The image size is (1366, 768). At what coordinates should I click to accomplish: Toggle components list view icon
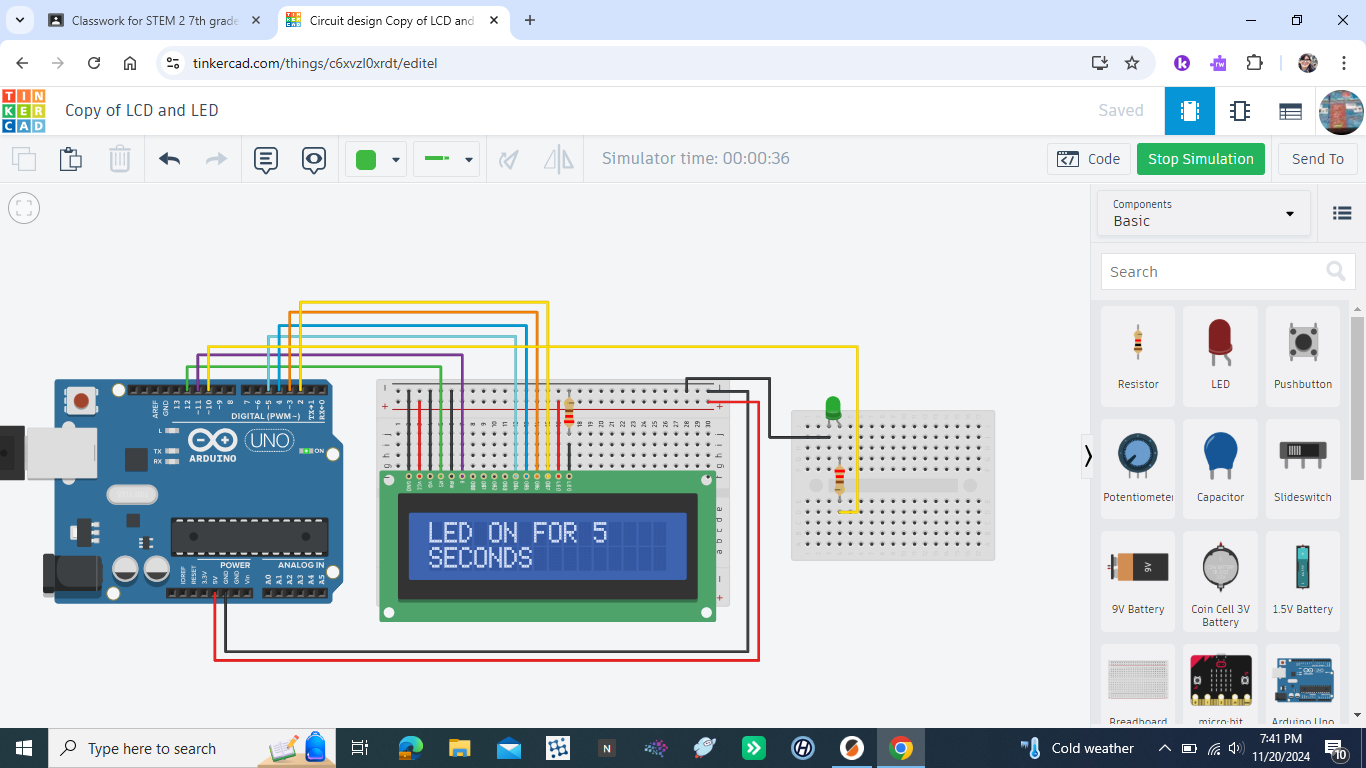pyautogui.click(x=1342, y=213)
